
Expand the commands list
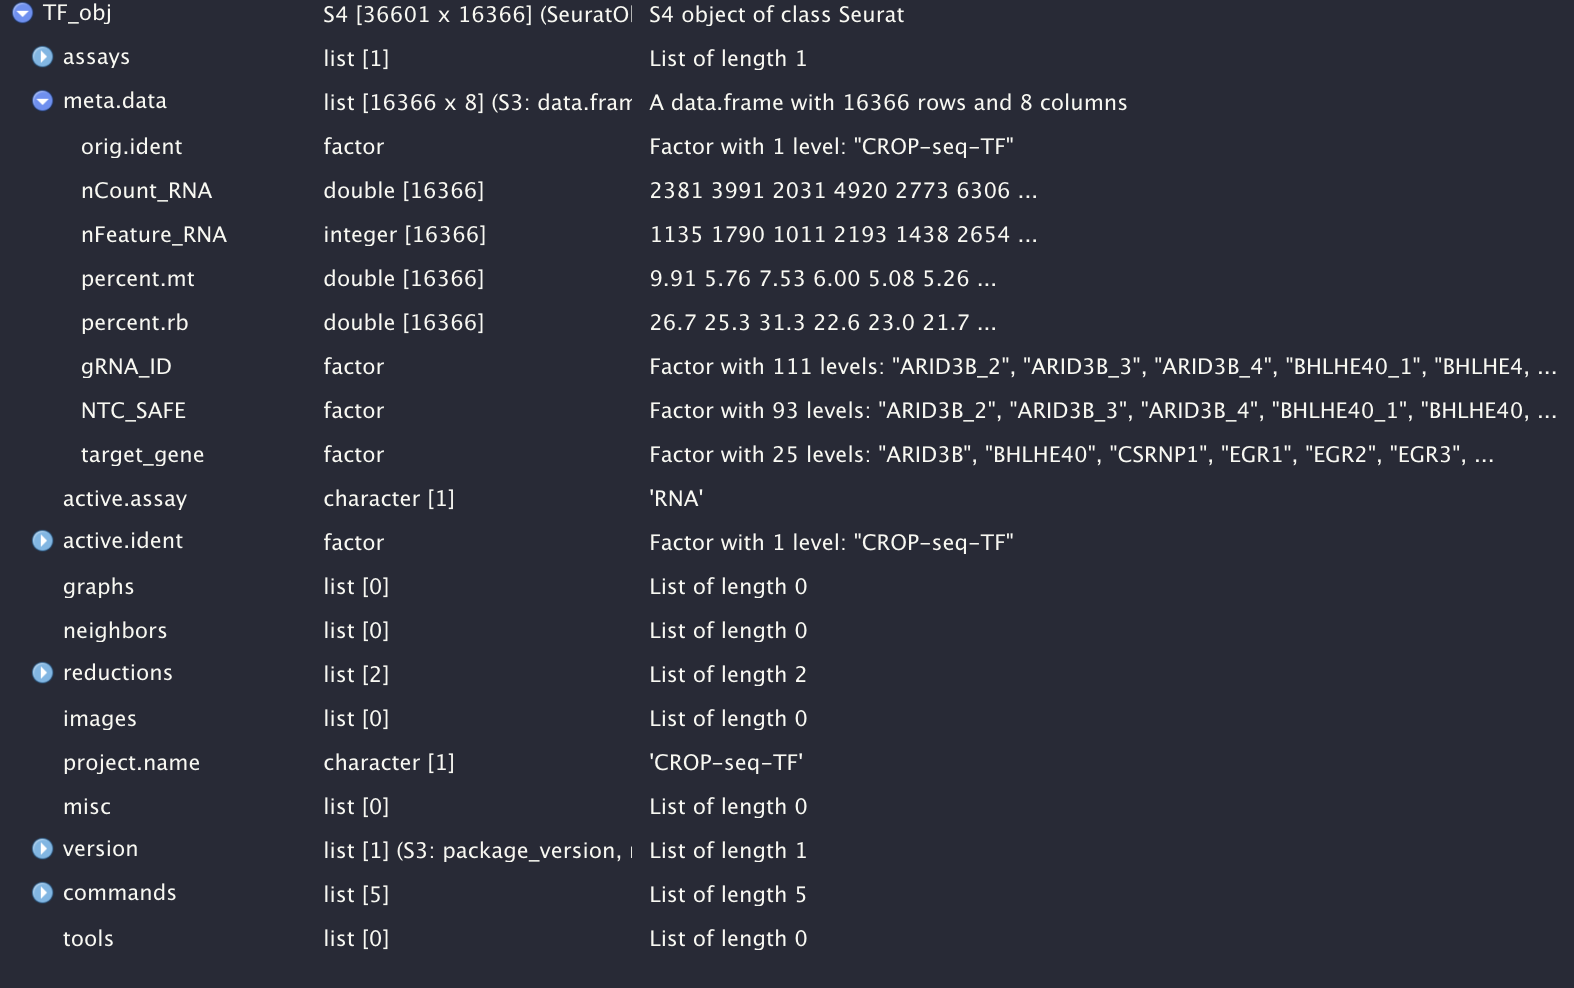tap(41, 893)
